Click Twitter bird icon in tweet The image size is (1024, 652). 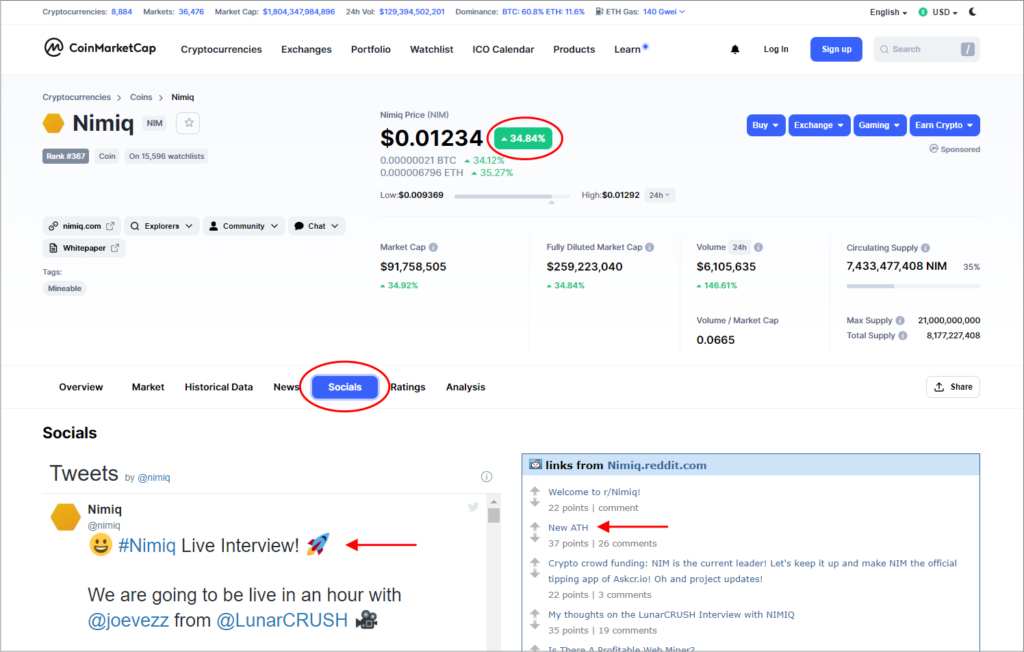pyautogui.click(x=473, y=507)
